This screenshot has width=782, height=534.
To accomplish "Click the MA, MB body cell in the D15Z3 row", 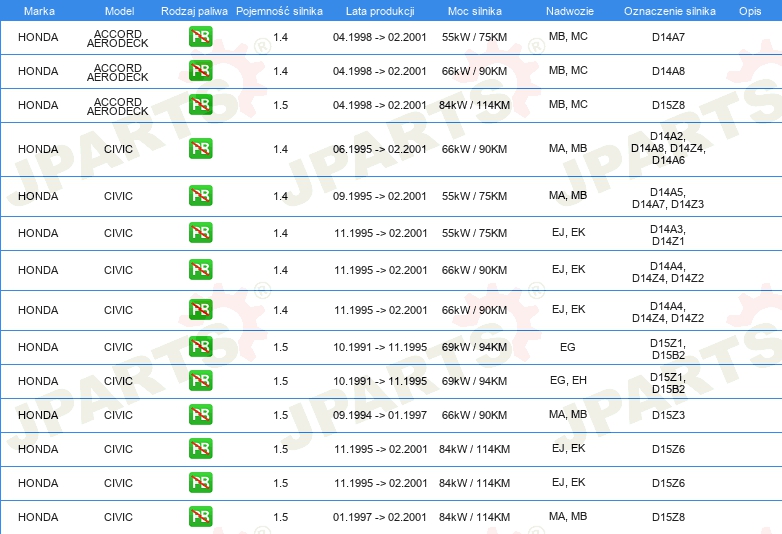I will (568, 414).
